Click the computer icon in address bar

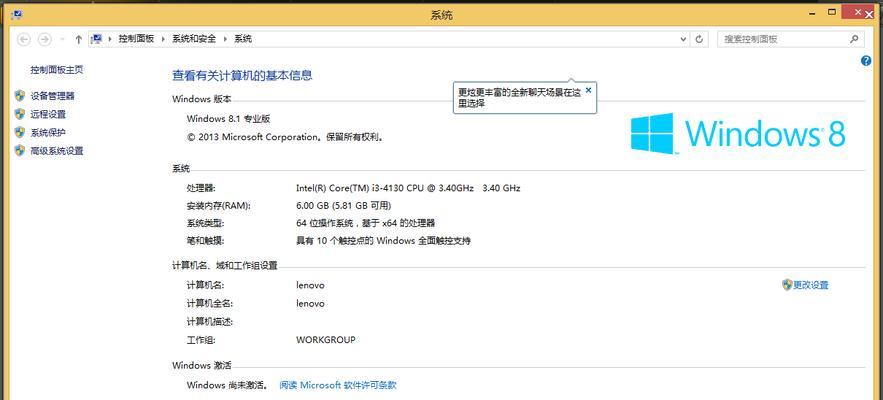pyautogui.click(x=97, y=39)
